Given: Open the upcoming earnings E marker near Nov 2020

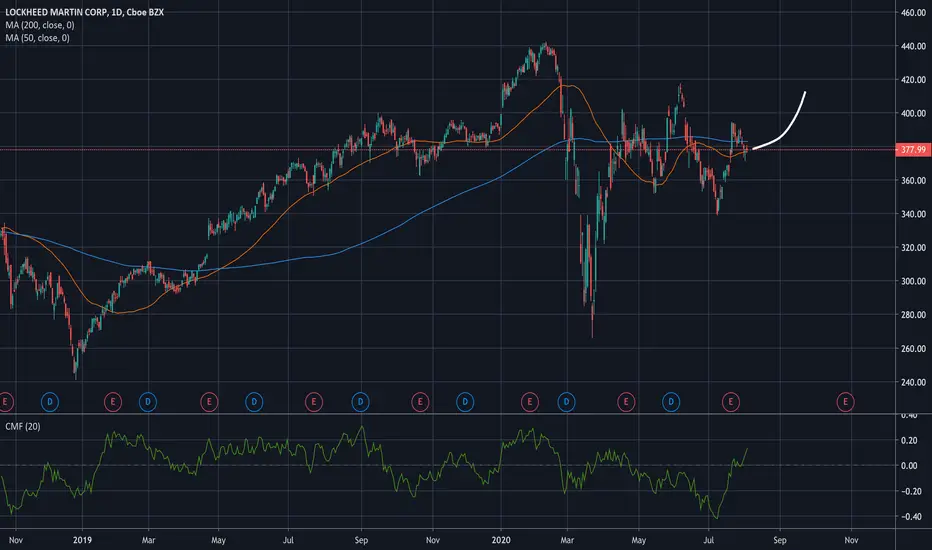Looking at the screenshot, I should pyautogui.click(x=845, y=402).
